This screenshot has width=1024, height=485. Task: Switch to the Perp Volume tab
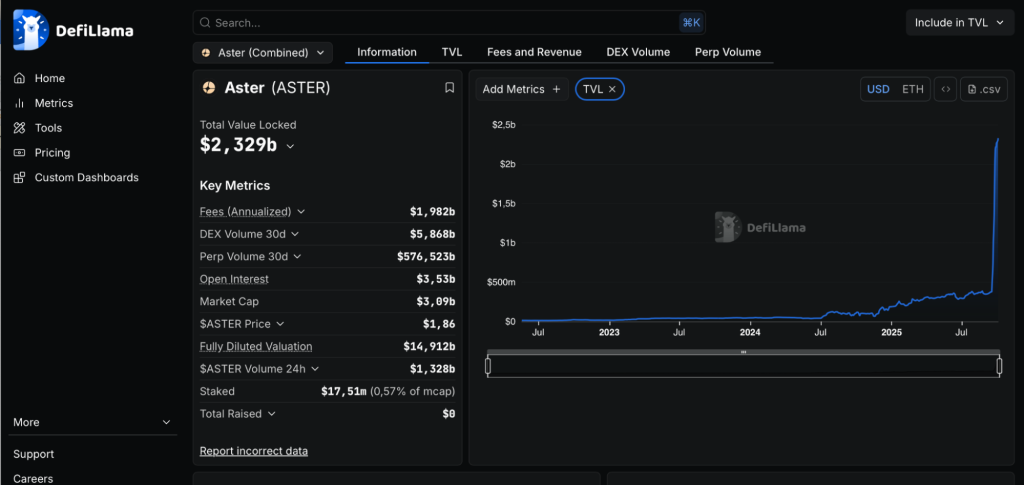[727, 52]
